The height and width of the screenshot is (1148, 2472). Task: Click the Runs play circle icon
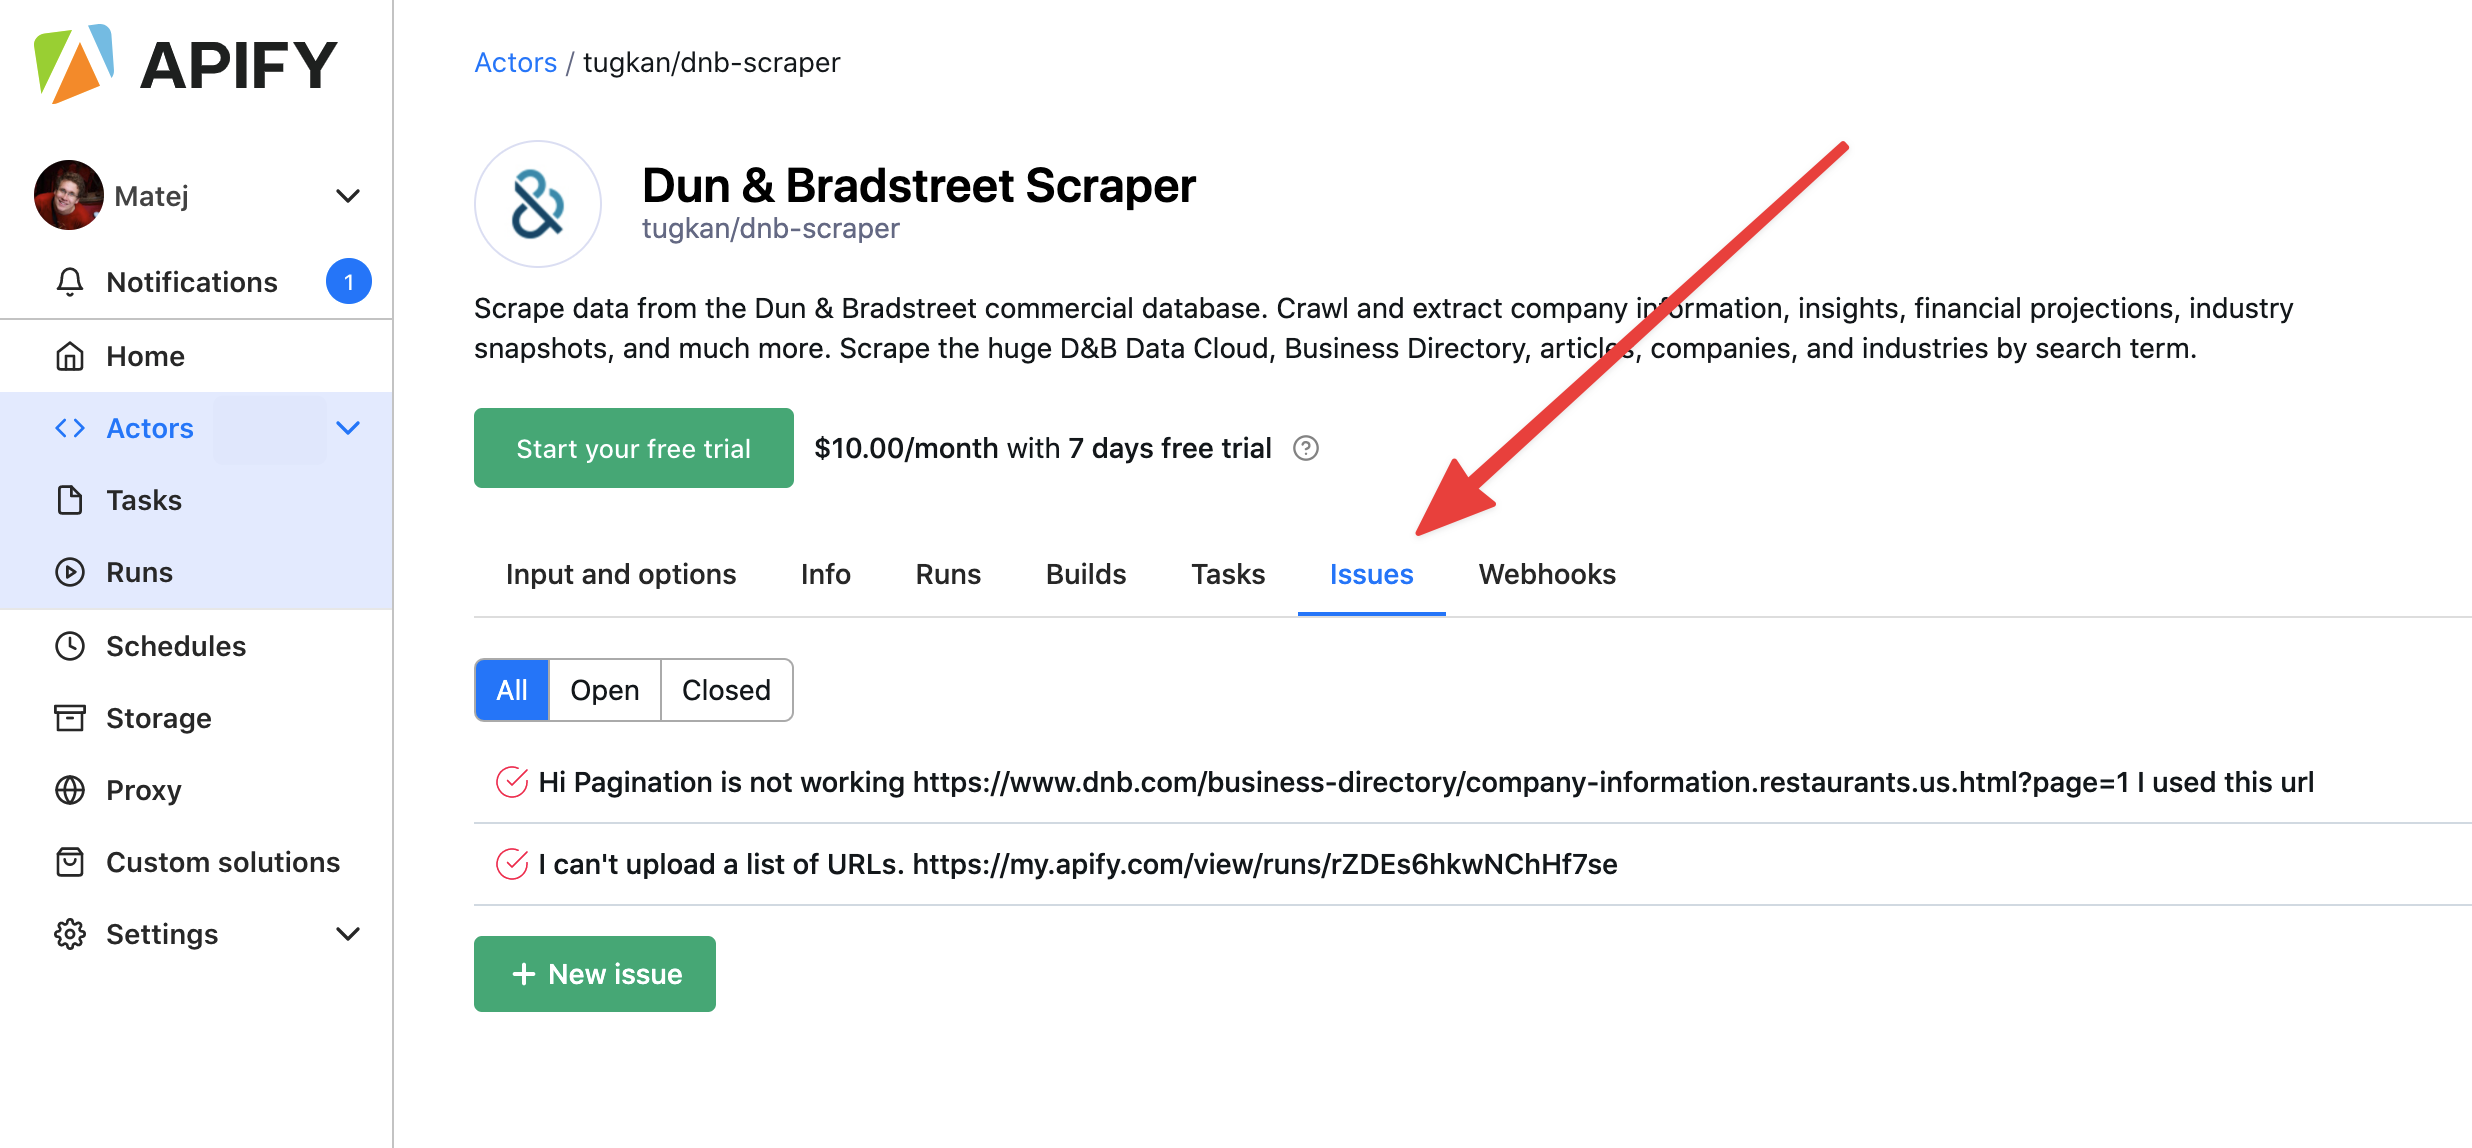click(x=70, y=572)
